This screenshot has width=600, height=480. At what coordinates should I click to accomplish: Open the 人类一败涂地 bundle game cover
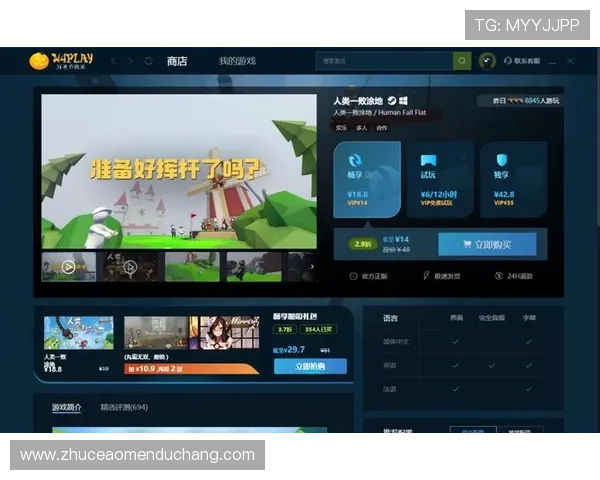click(78, 333)
